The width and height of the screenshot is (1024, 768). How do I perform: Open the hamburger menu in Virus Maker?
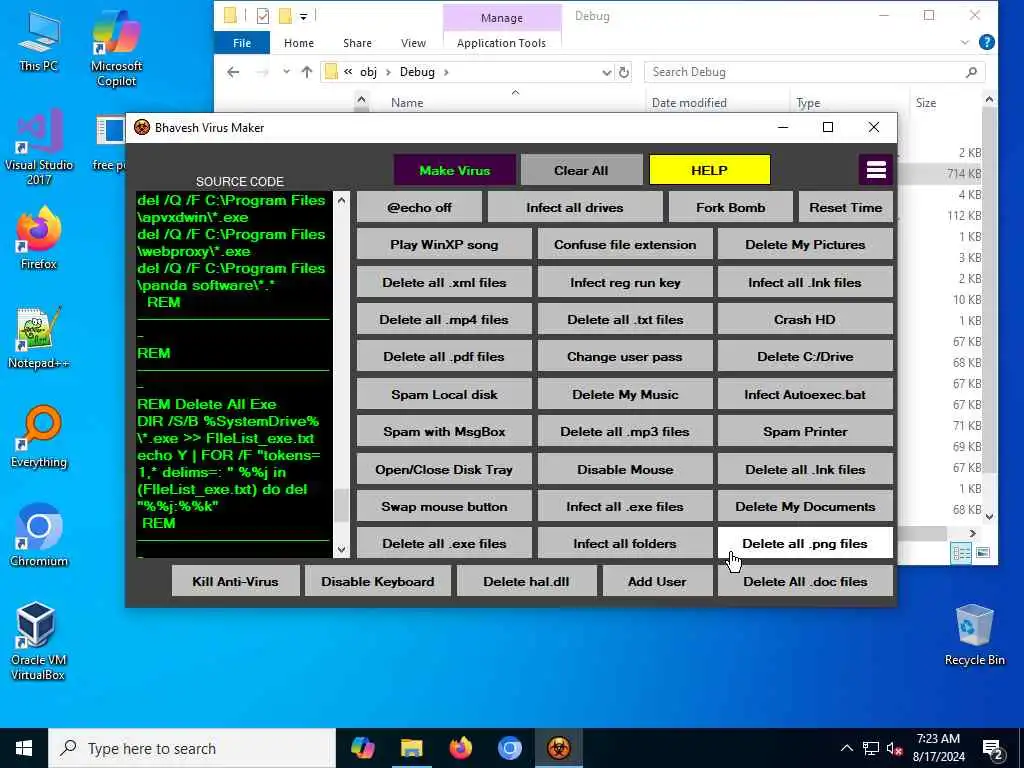coord(876,170)
